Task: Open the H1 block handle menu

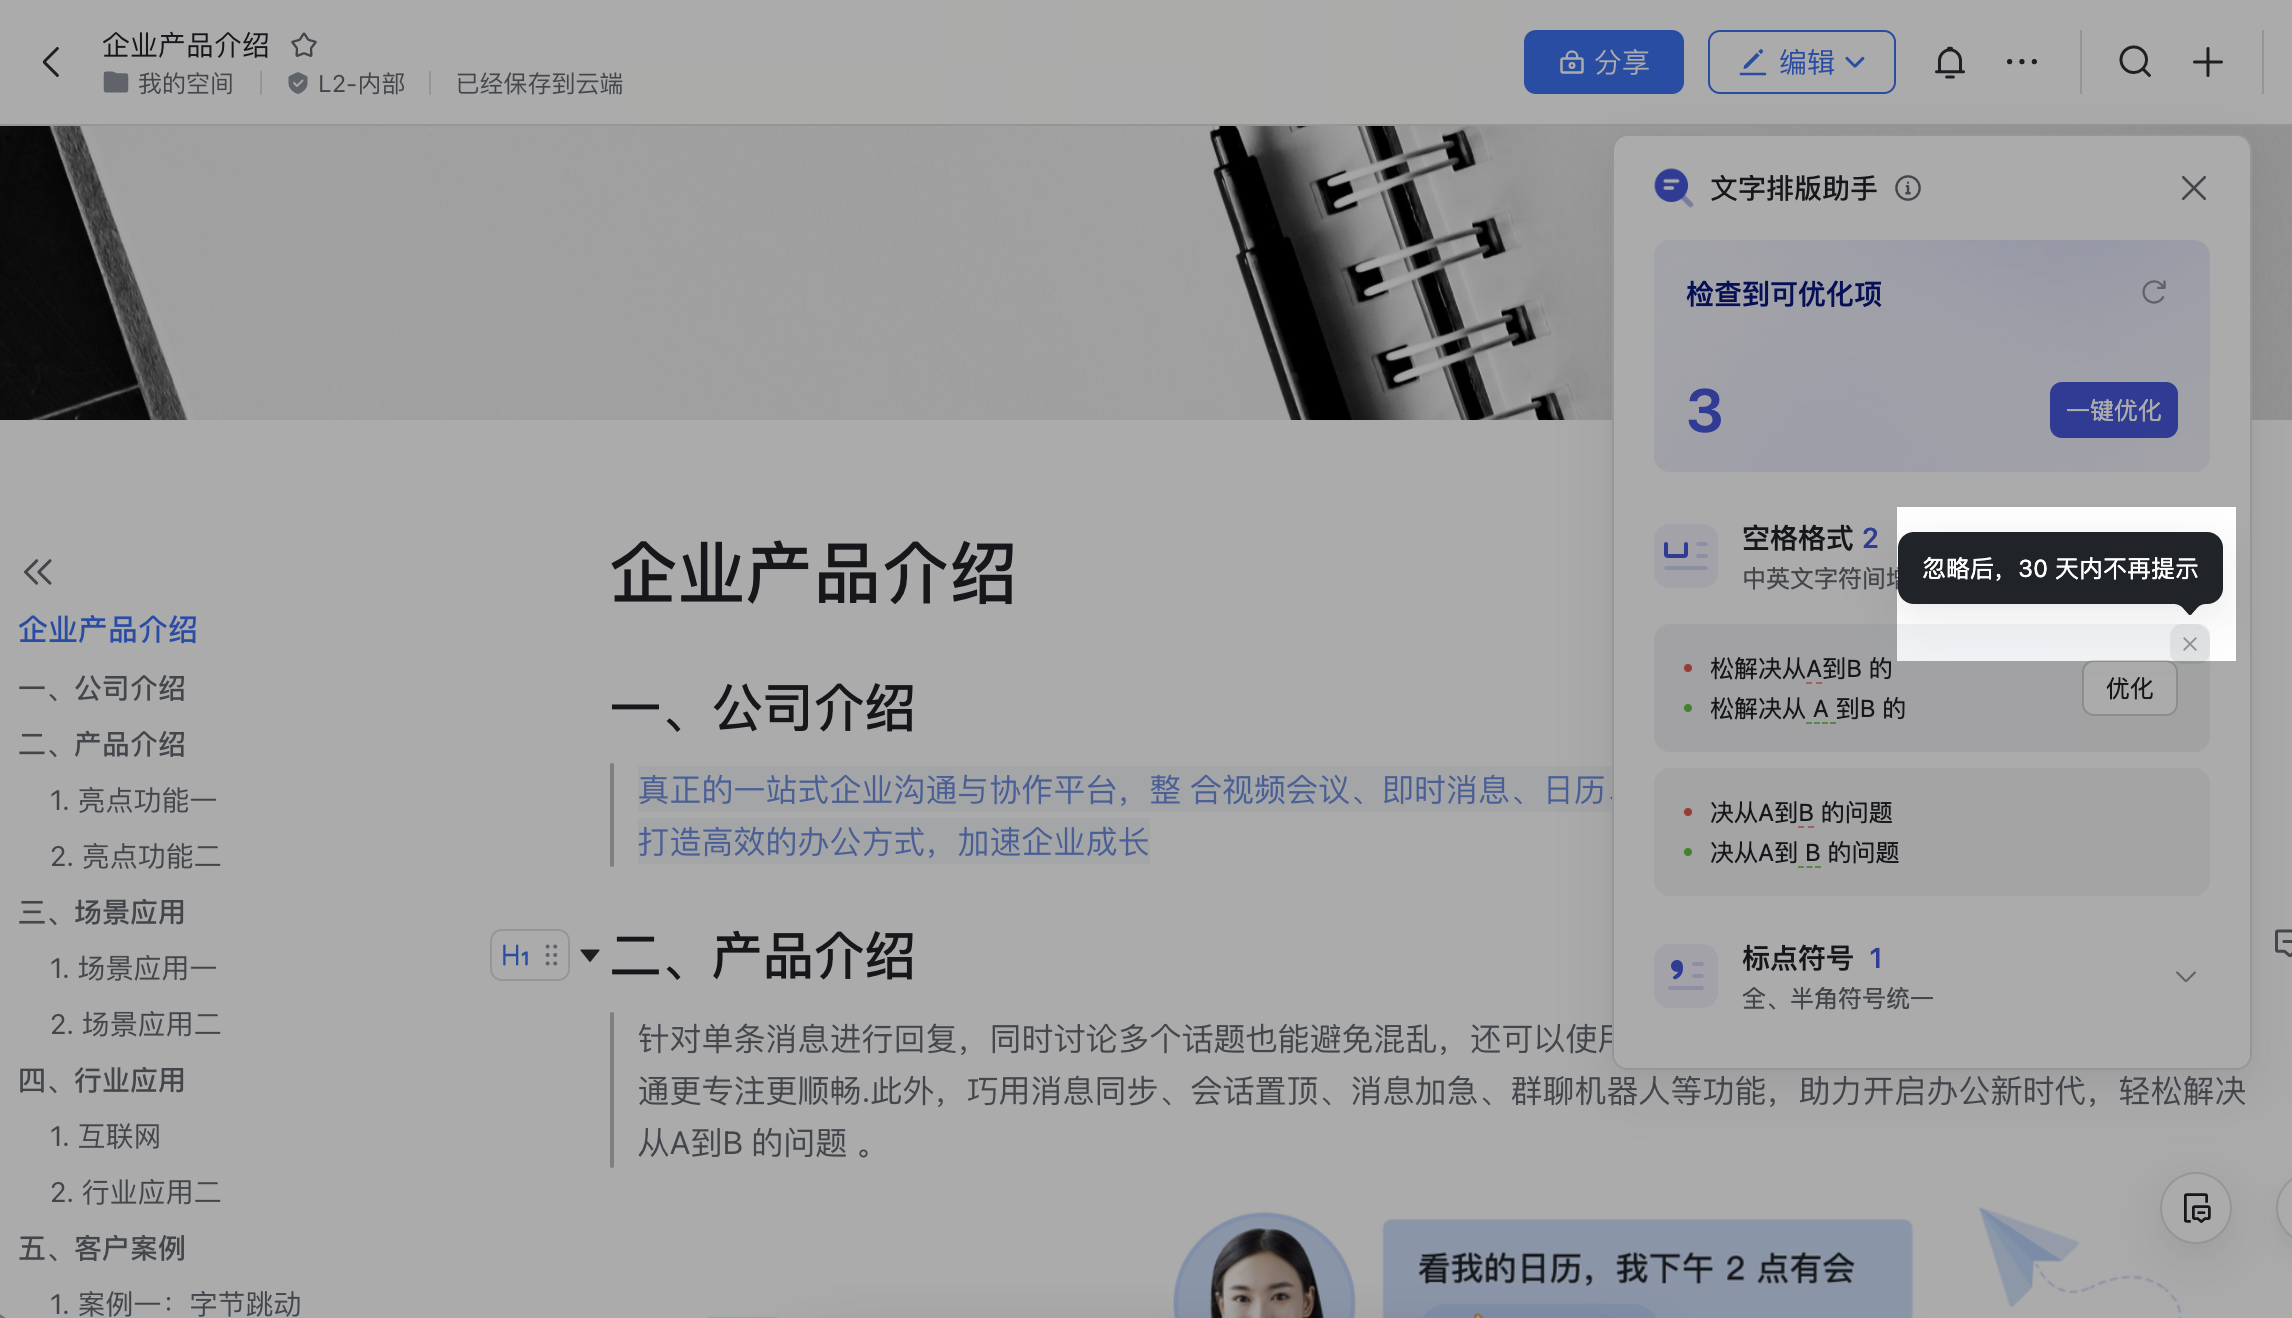Action: 529,955
